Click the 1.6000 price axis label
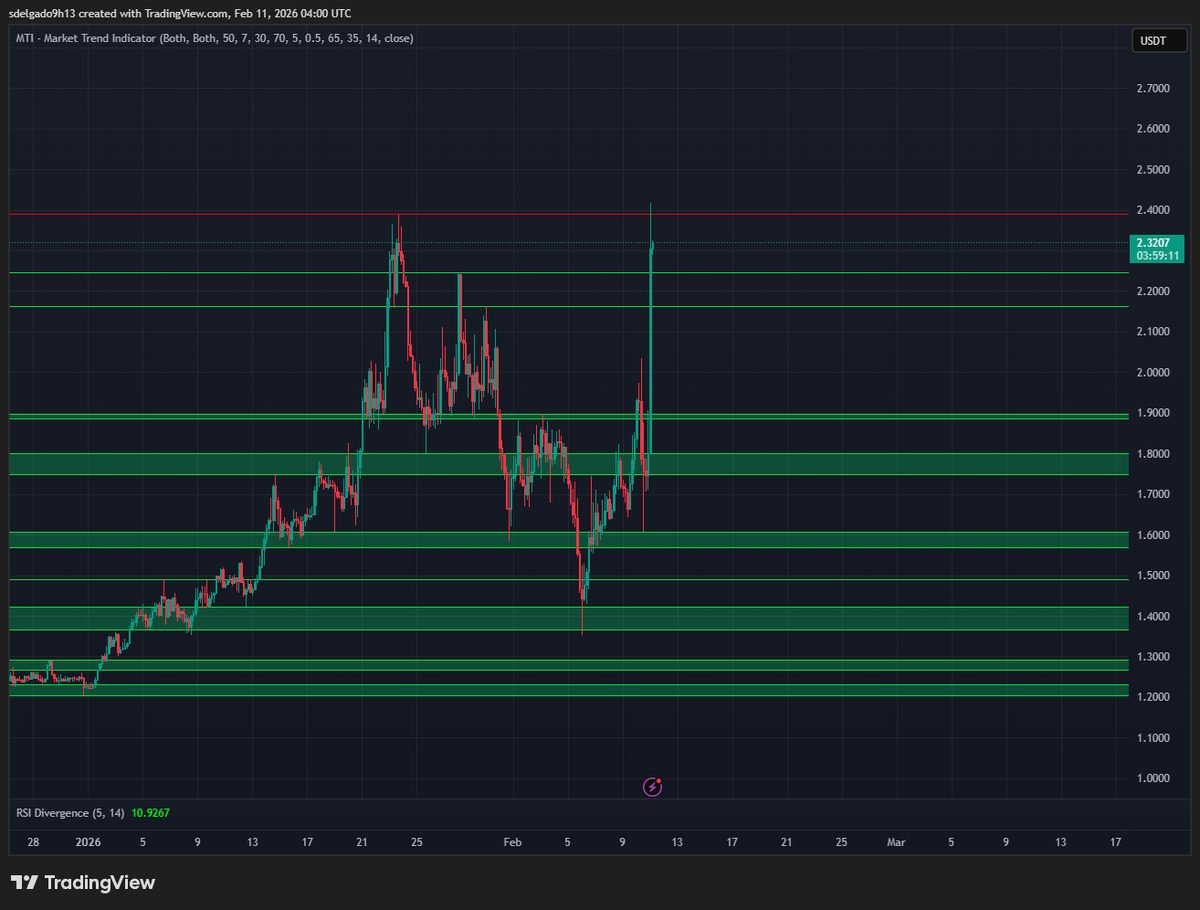 click(x=1153, y=535)
